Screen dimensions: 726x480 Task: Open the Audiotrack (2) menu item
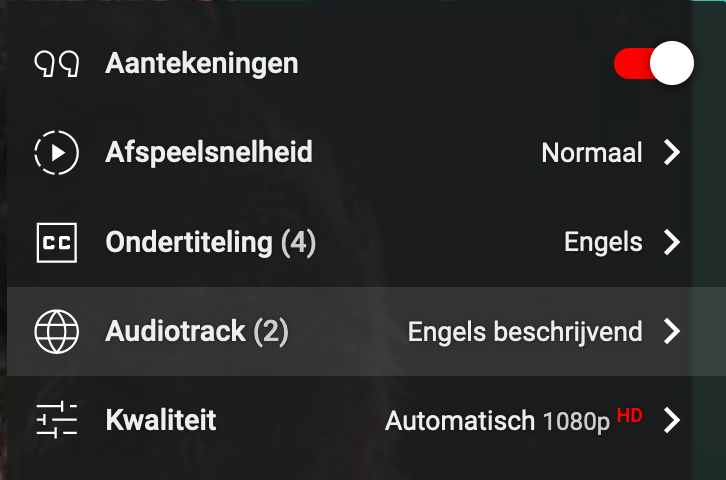(197, 332)
